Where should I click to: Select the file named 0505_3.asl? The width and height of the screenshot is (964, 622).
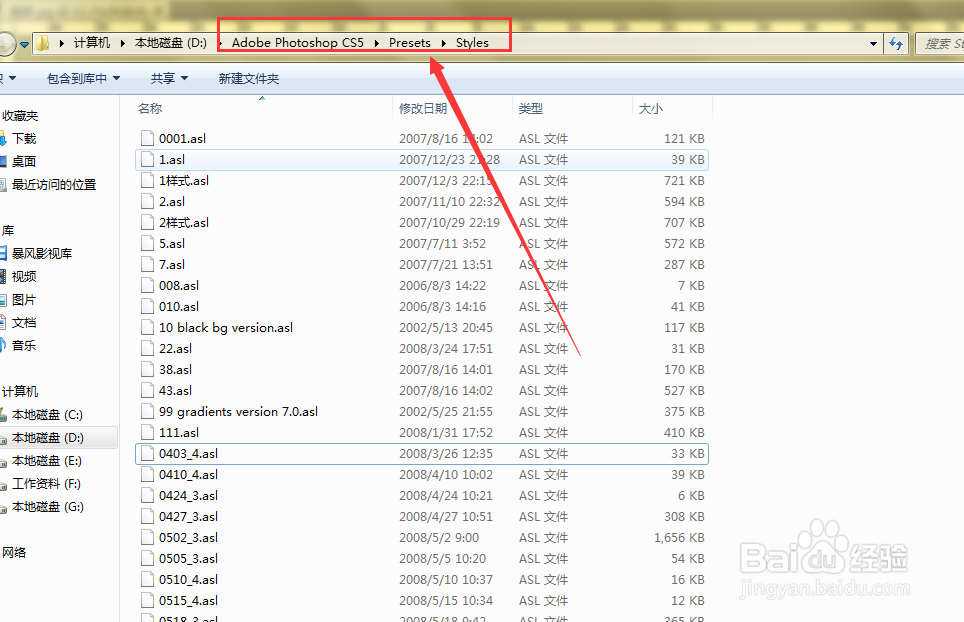coord(188,559)
